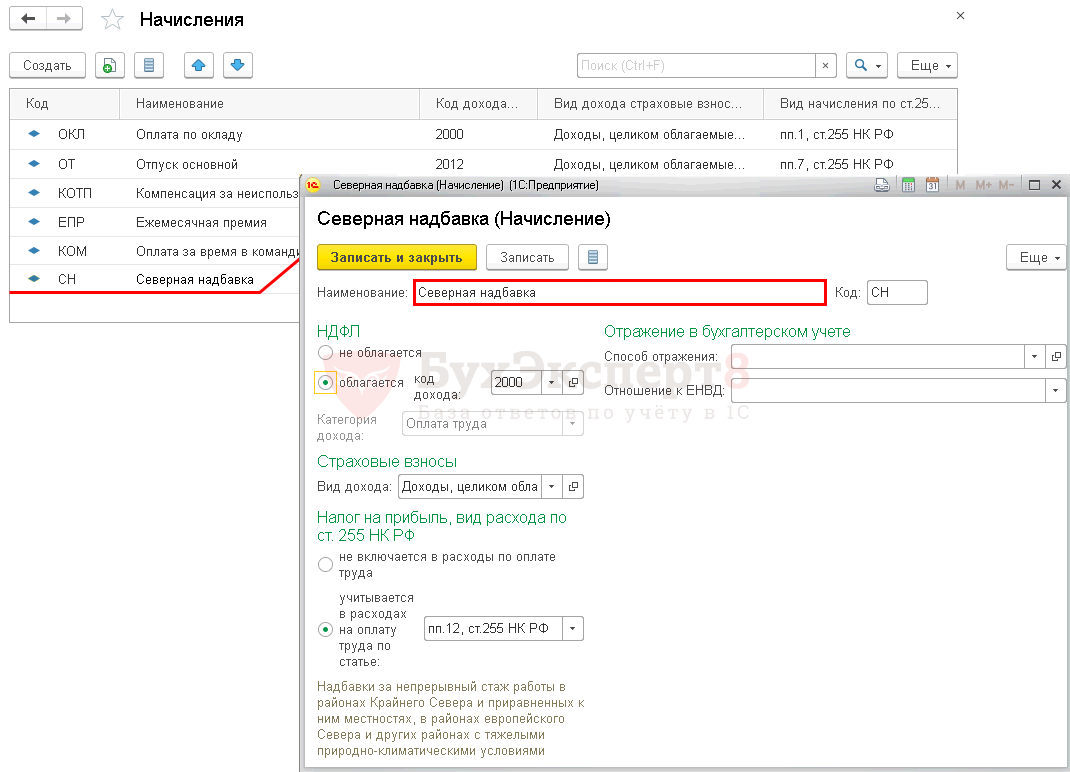Select НДФЛ 'не облагается' radio button
Viewport: 1070px width, 772px height.
(325, 353)
